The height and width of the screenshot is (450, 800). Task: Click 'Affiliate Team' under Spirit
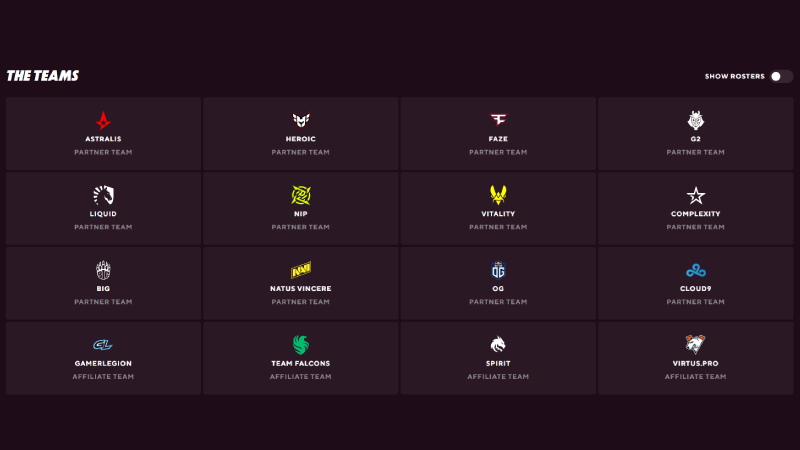[498, 377]
